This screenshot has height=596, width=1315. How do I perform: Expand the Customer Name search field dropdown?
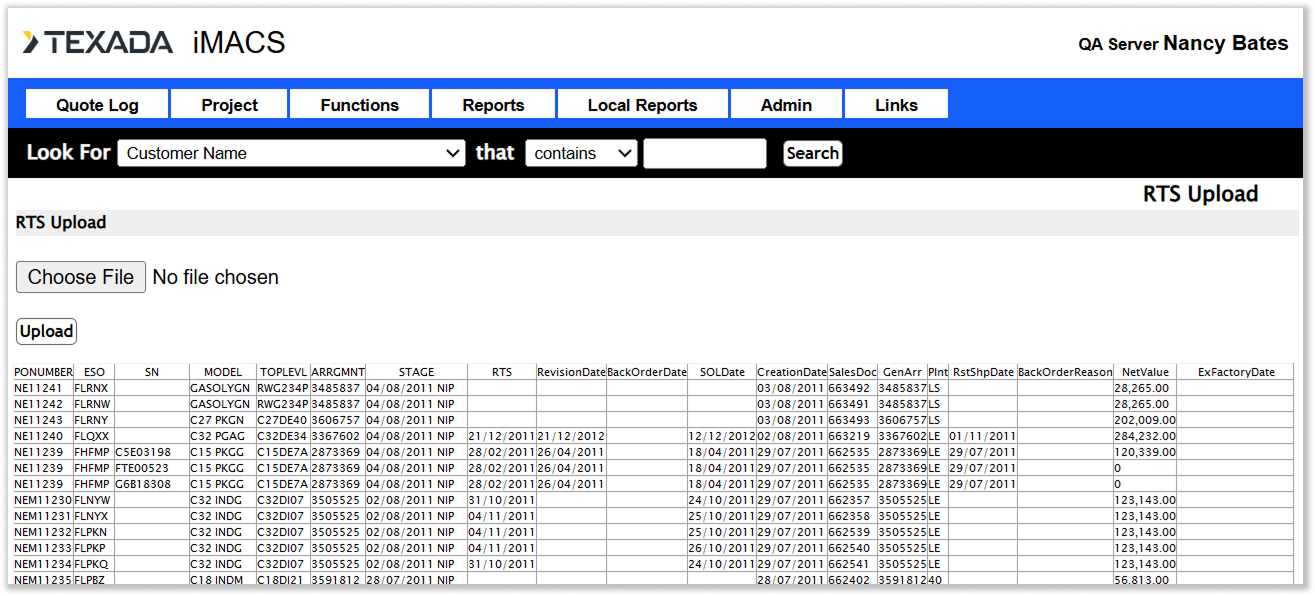[291, 153]
